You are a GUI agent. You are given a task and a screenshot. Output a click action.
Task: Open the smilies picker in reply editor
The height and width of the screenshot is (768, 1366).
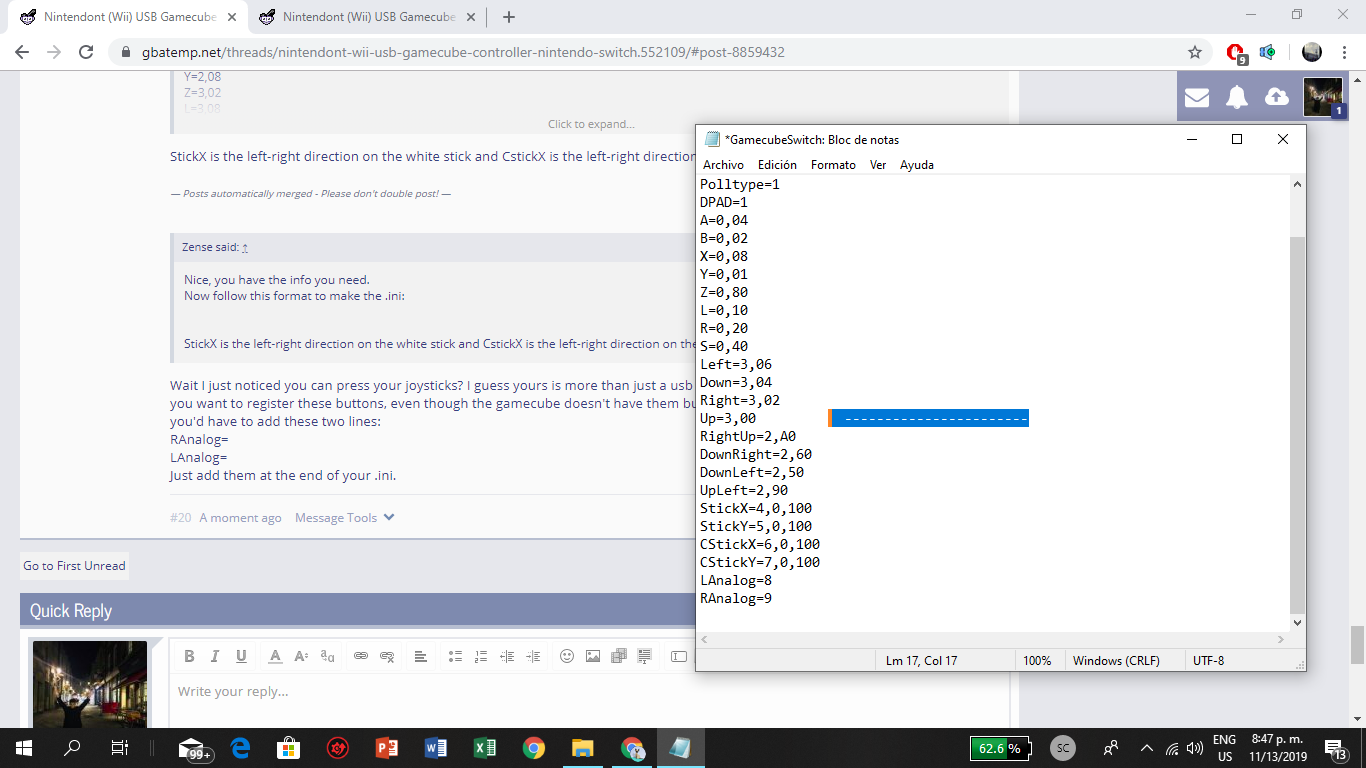pyautogui.click(x=567, y=656)
